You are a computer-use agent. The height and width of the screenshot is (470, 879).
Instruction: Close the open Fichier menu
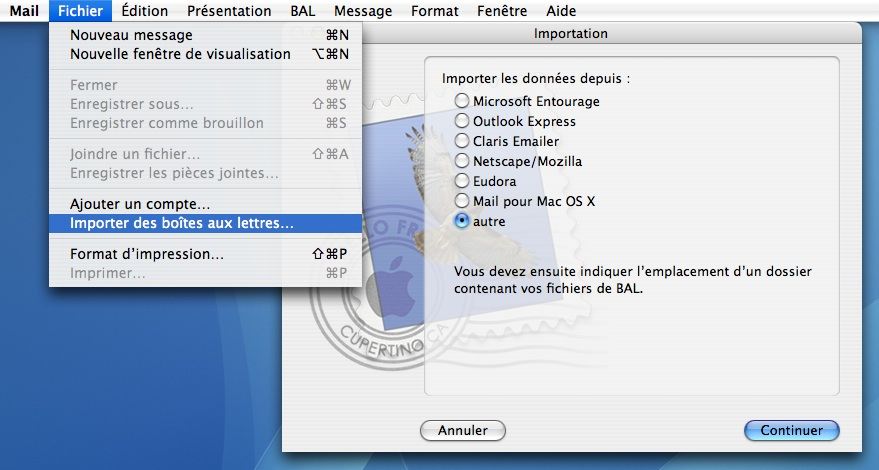click(x=80, y=11)
